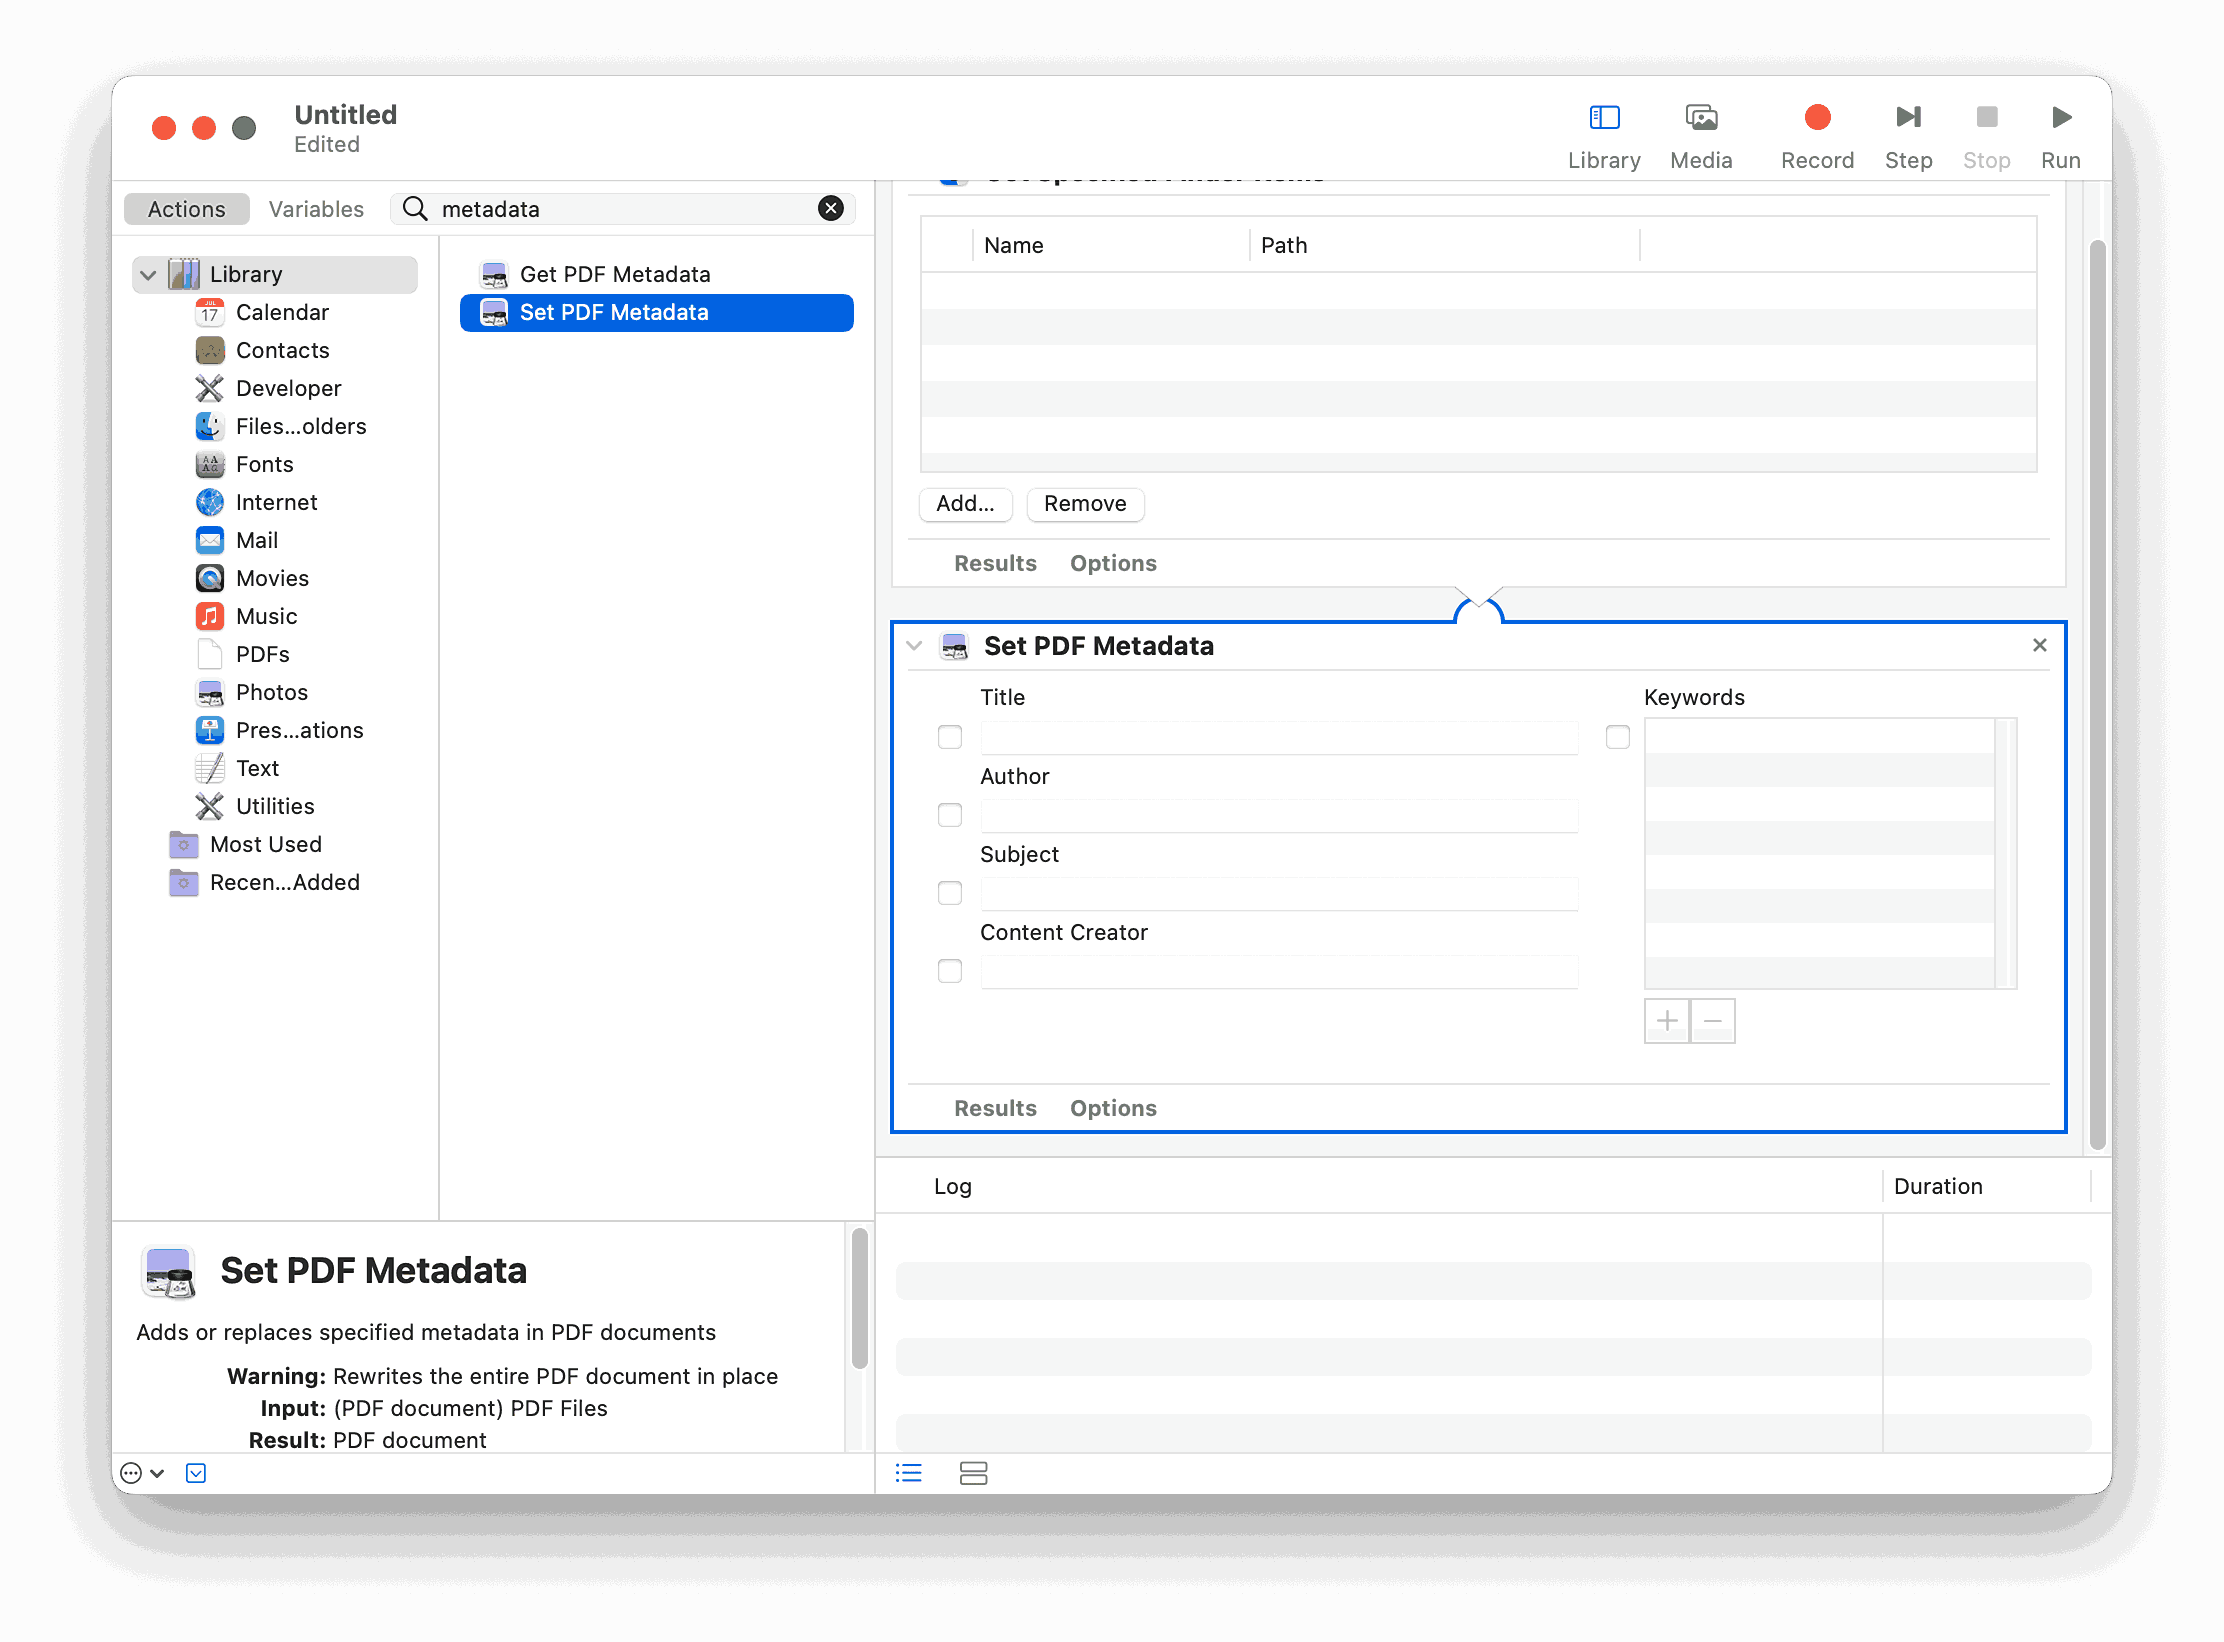Collapse the Set PDF Metadata action
Image resolution: width=2224 pixels, height=1642 pixels.
tap(913, 646)
